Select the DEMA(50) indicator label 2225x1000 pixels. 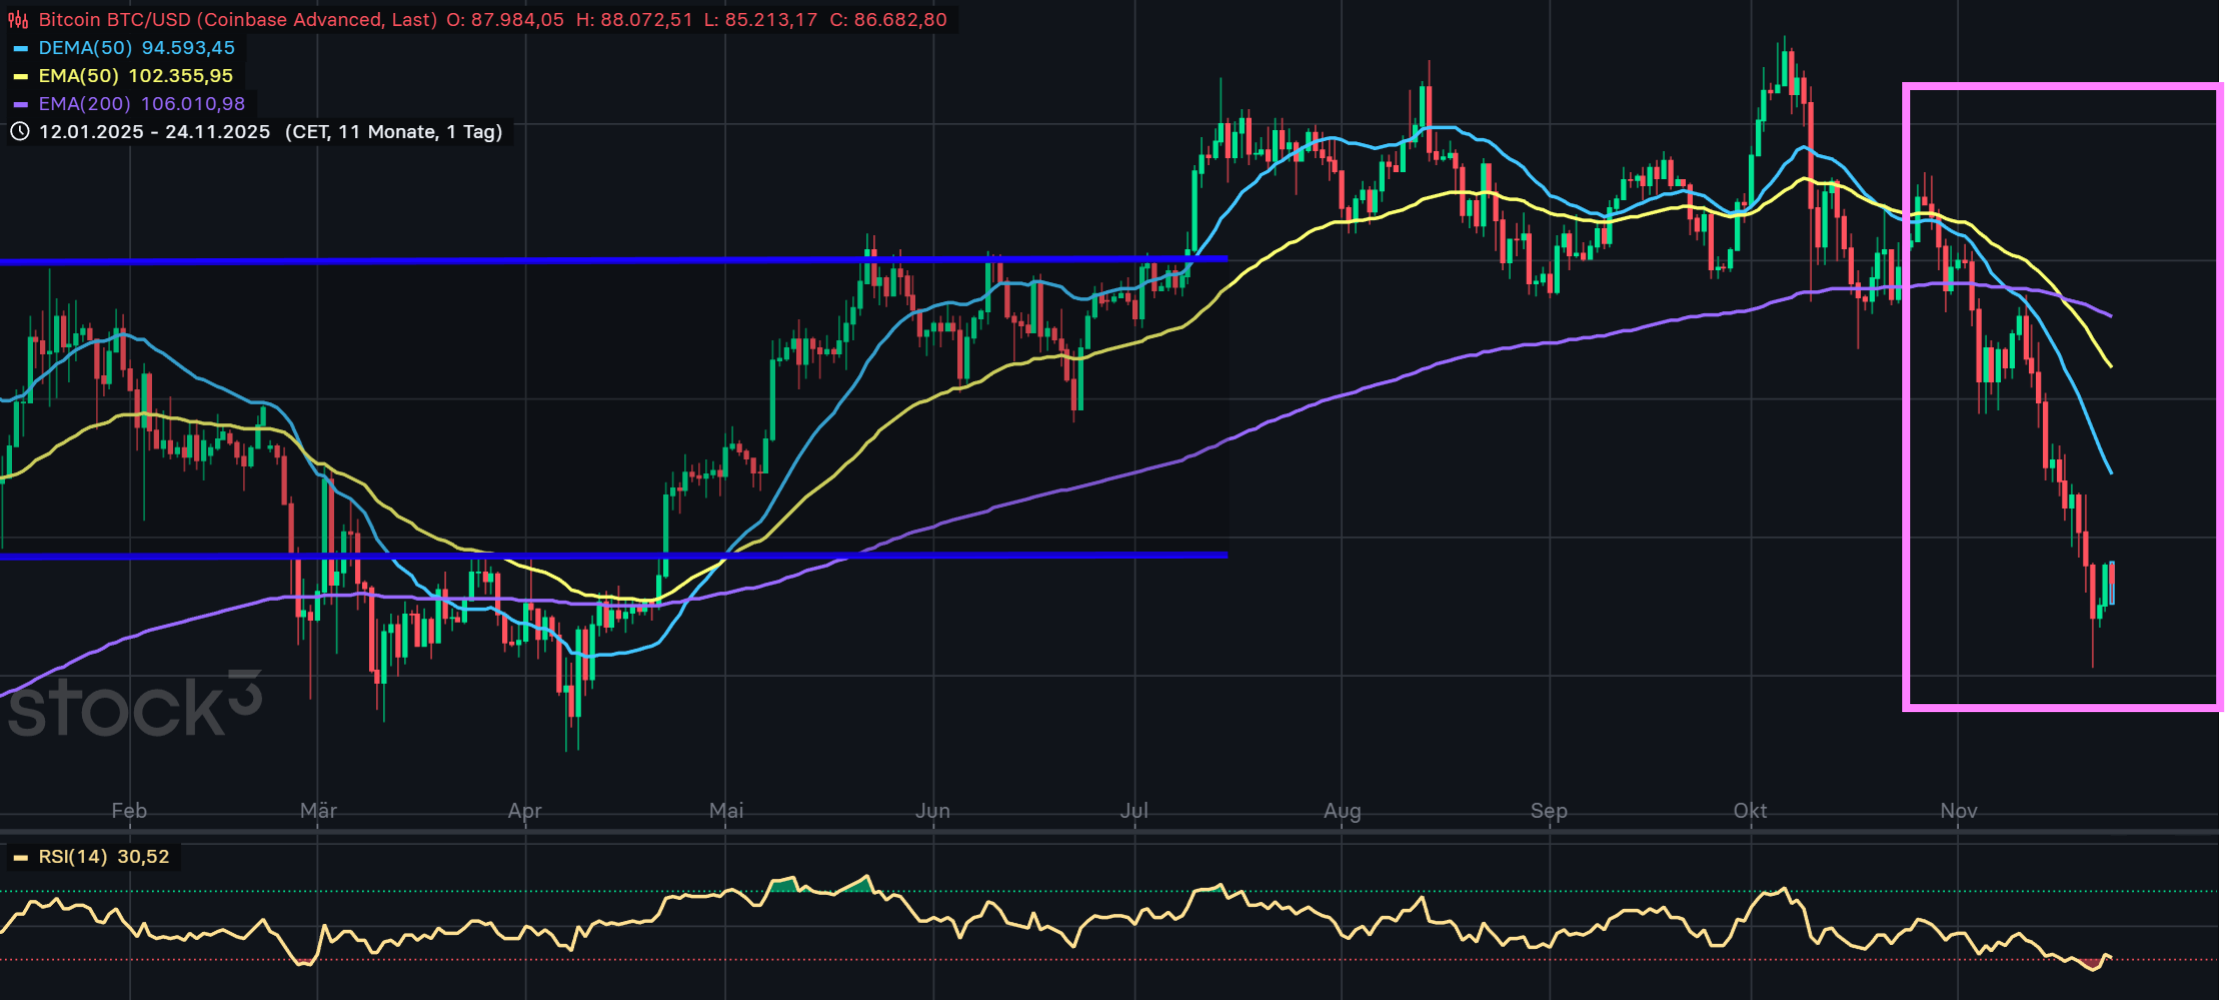click(x=85, y=48)
